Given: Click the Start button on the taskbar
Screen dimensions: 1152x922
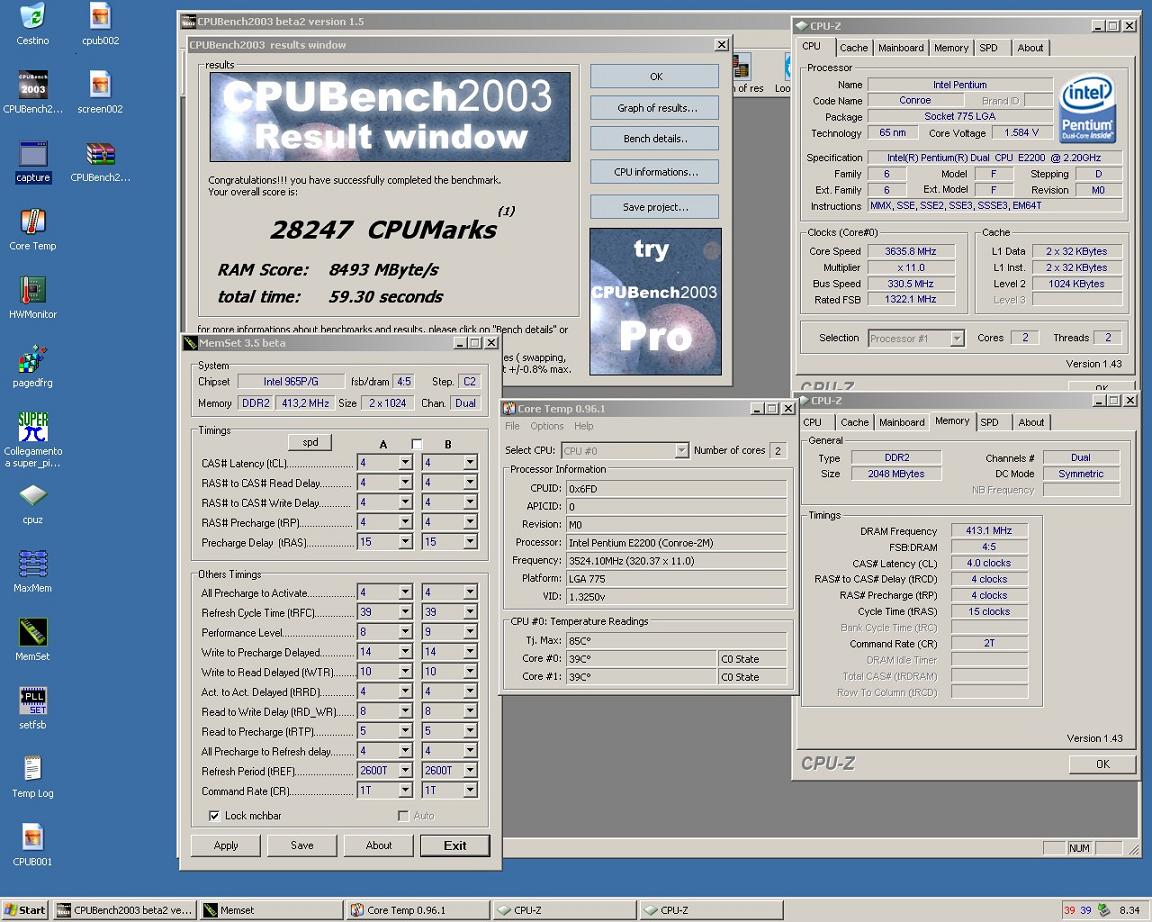Looking at the screenshot, I should point(25,910).
